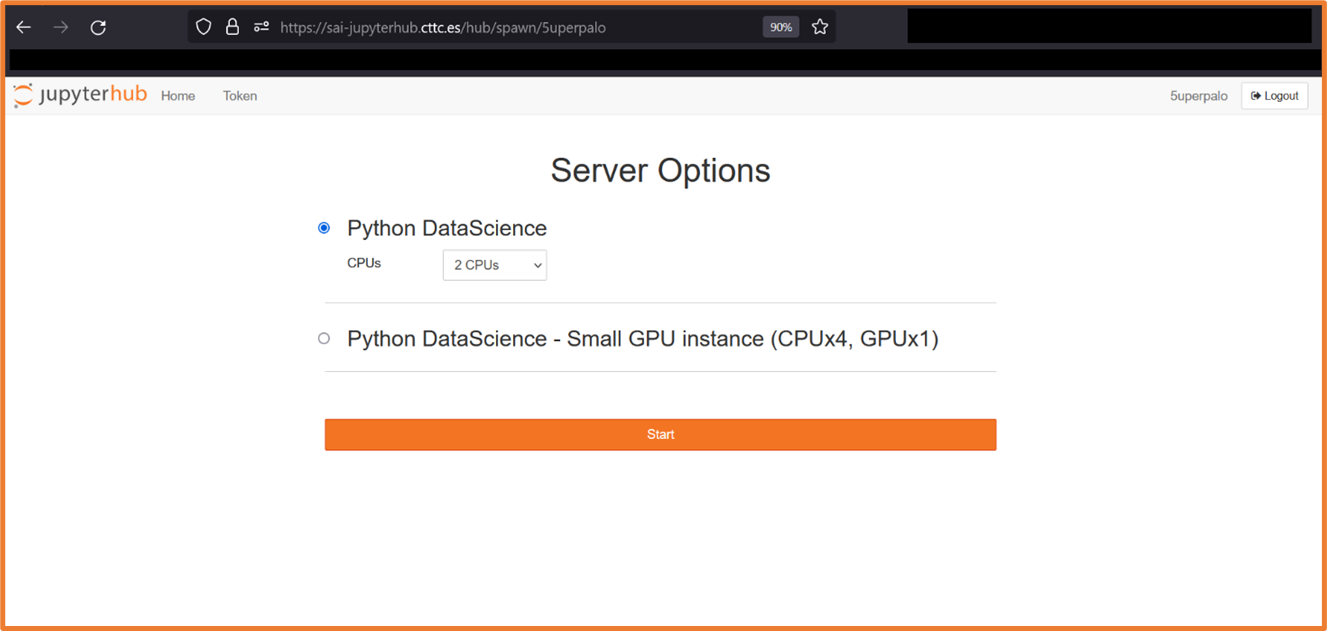Bookmark this page with the star icon

click(820, 27)
